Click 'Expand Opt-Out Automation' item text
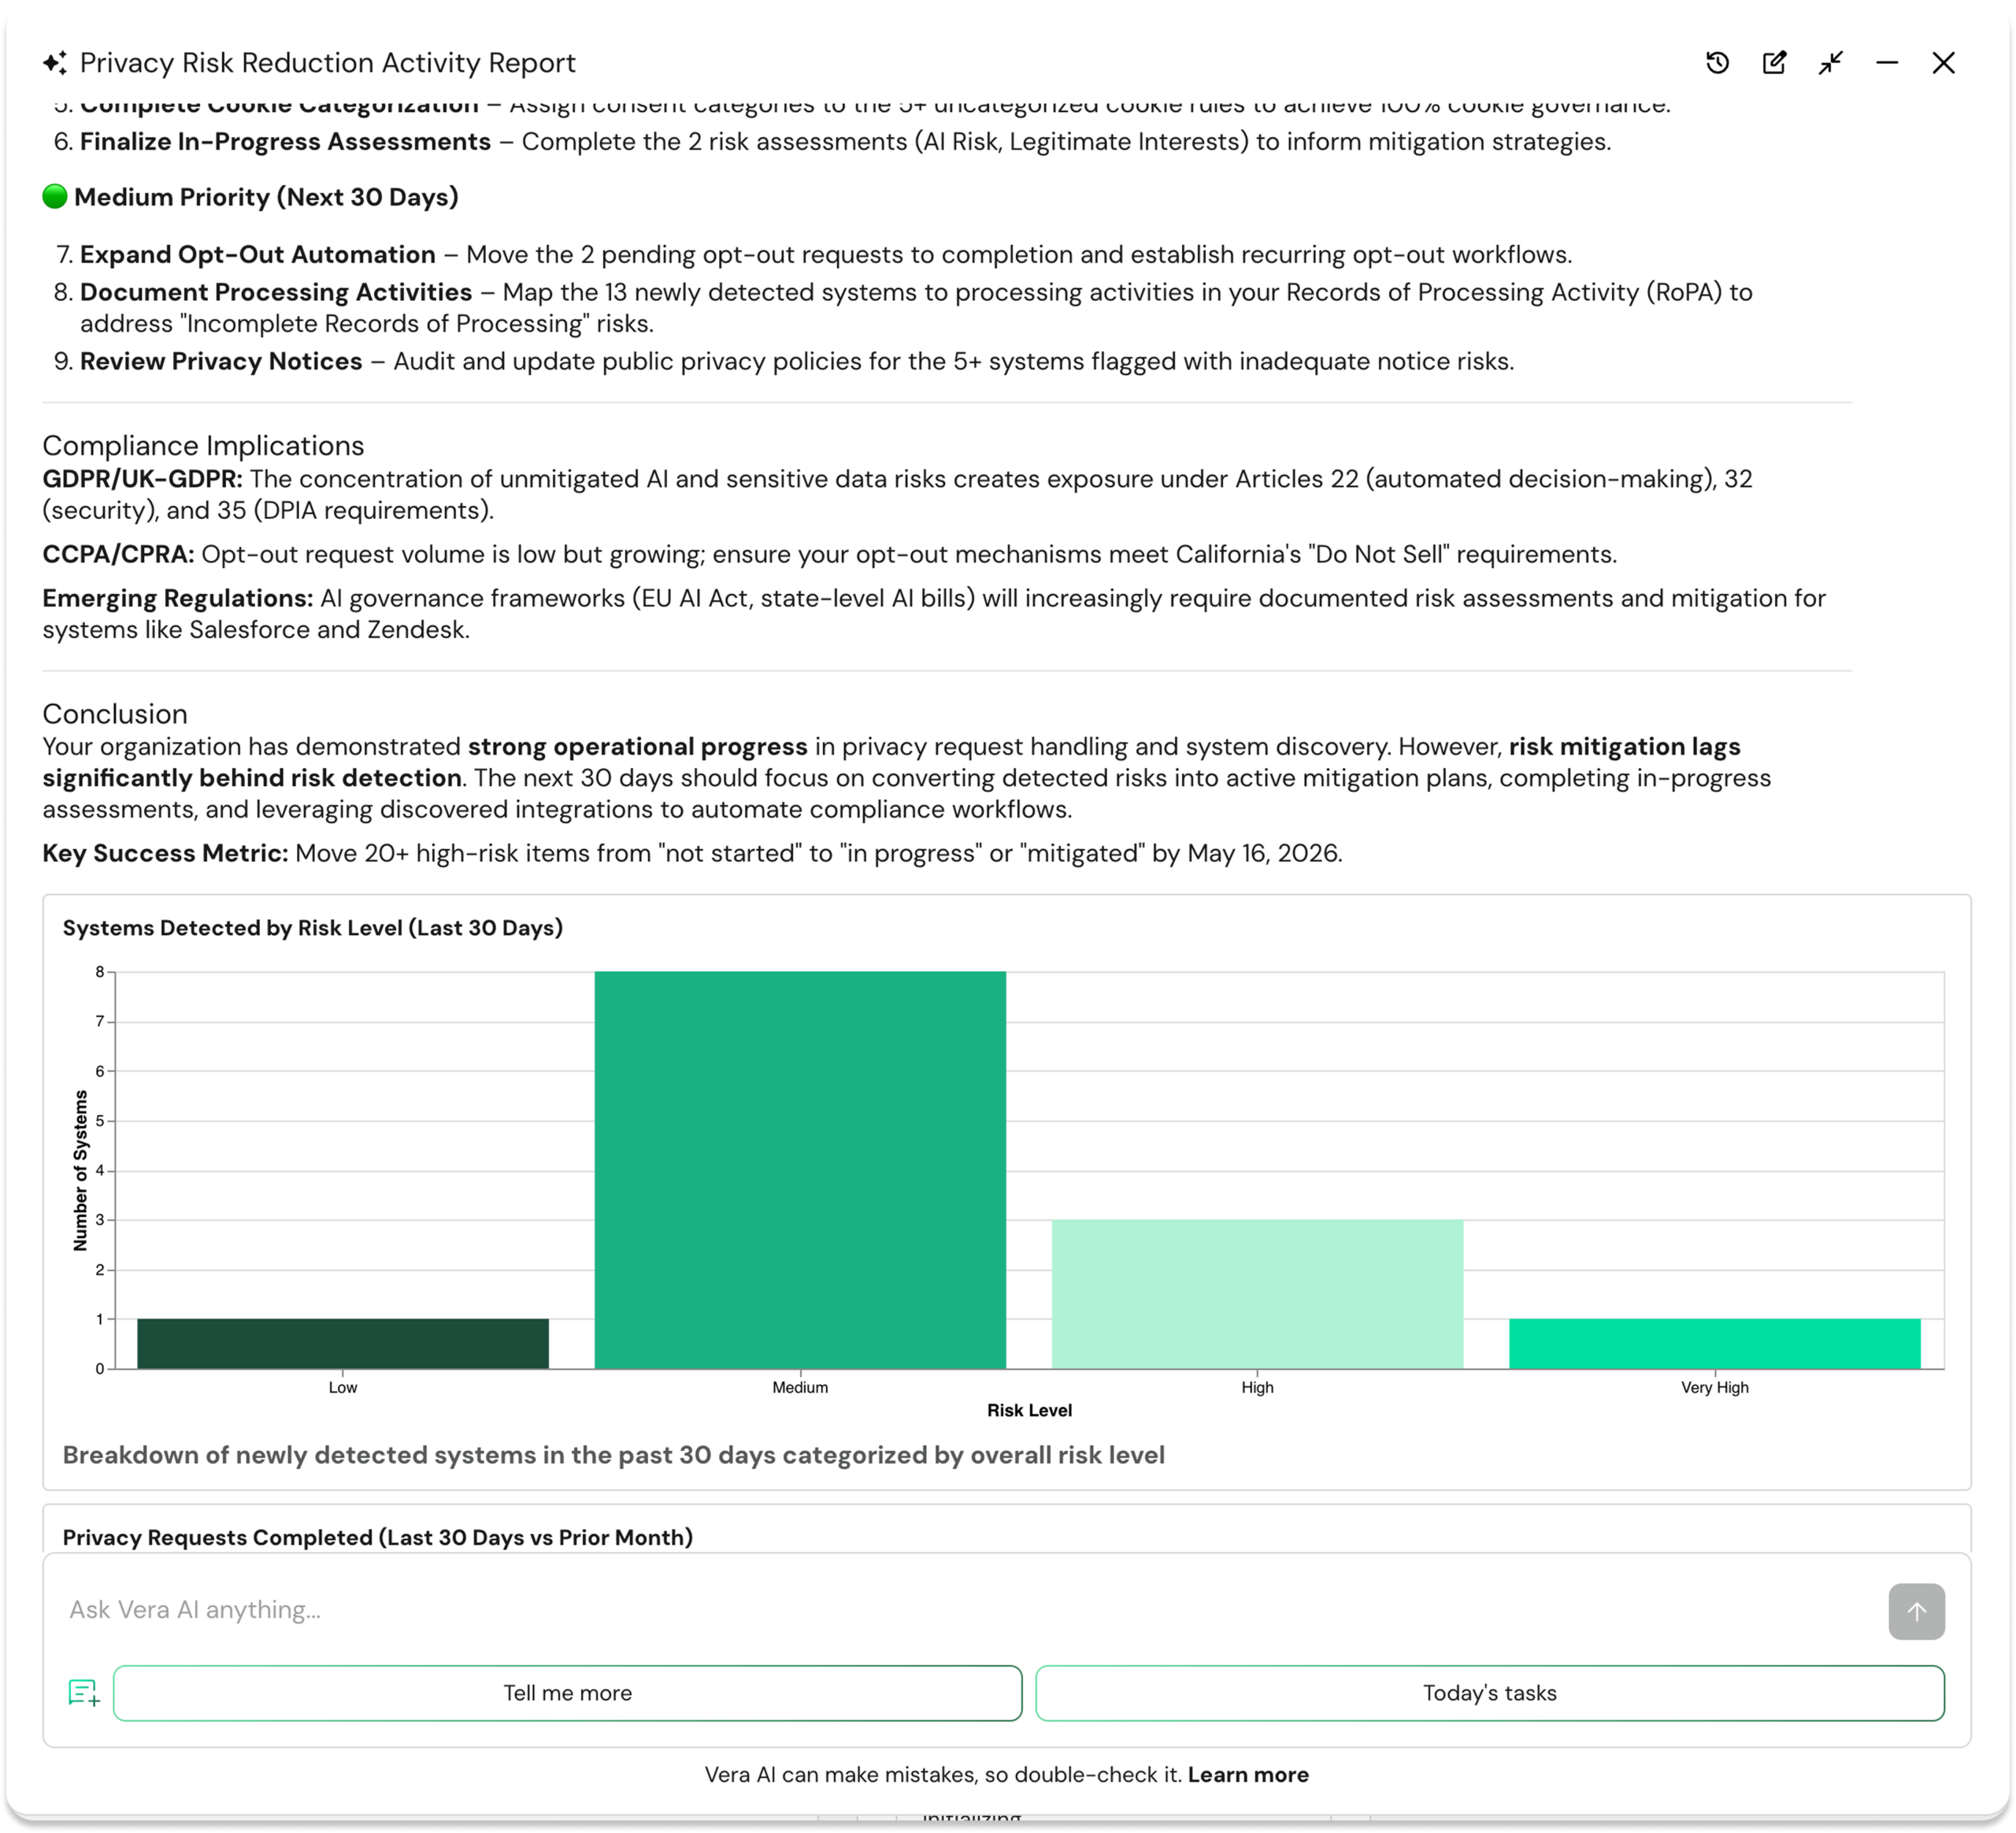Screen dimensions: 2016x1833 coord(258,255)
